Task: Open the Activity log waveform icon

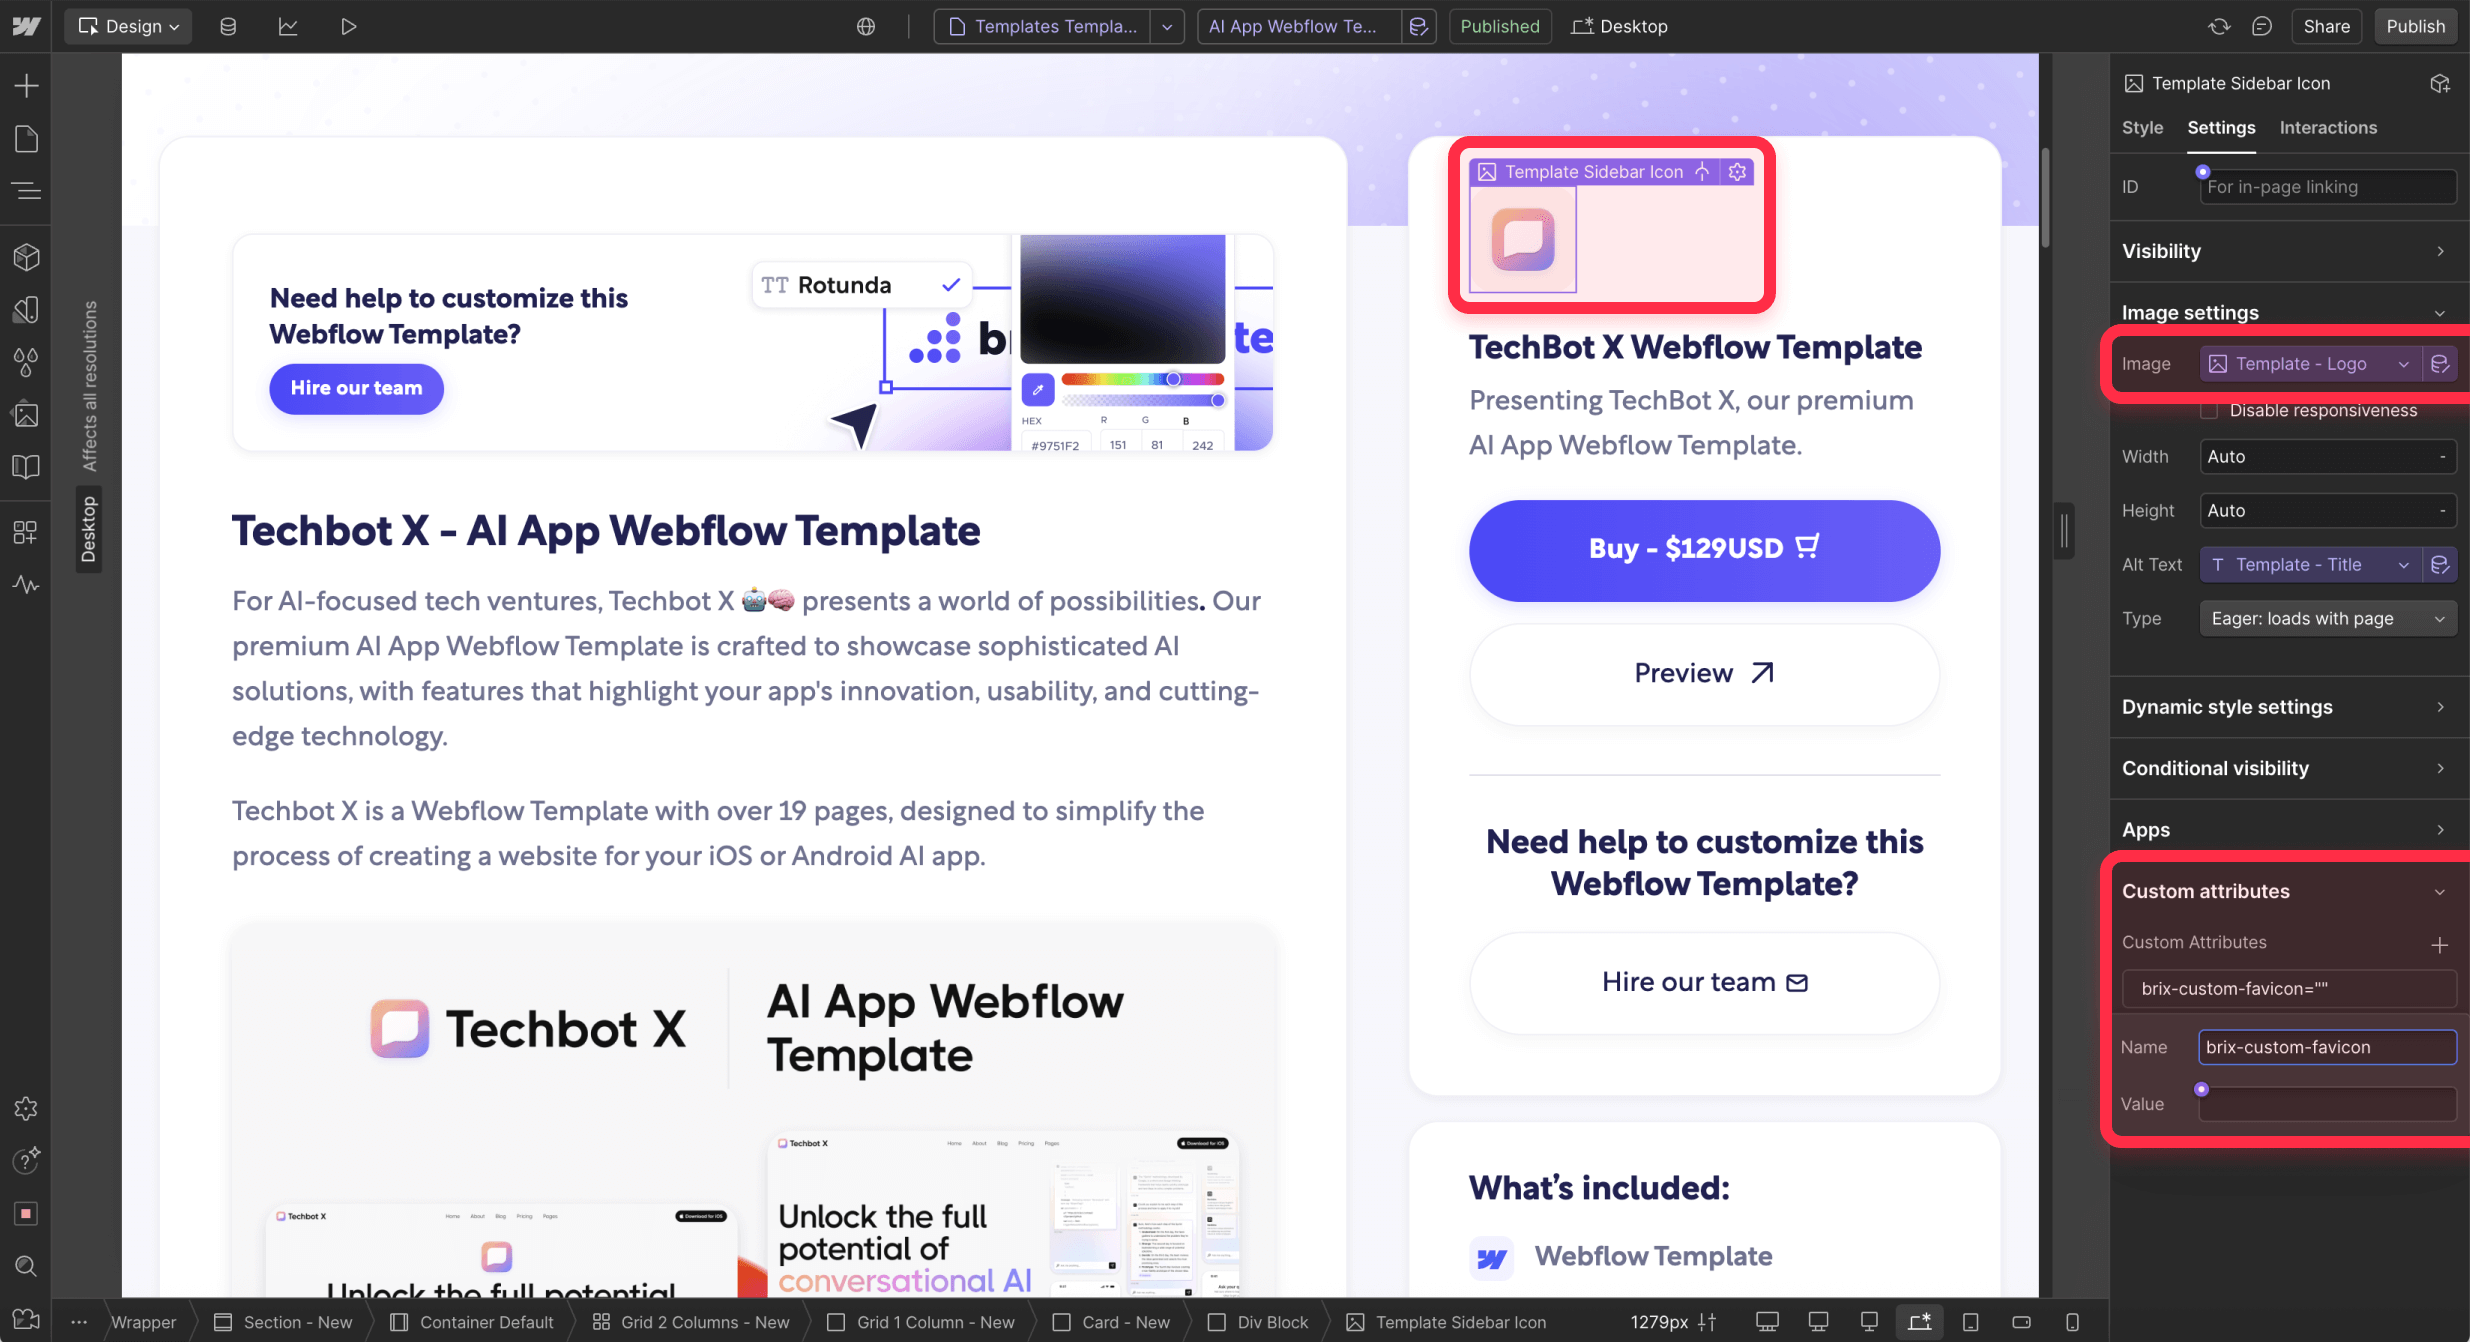Action: (x=26, y=584)
